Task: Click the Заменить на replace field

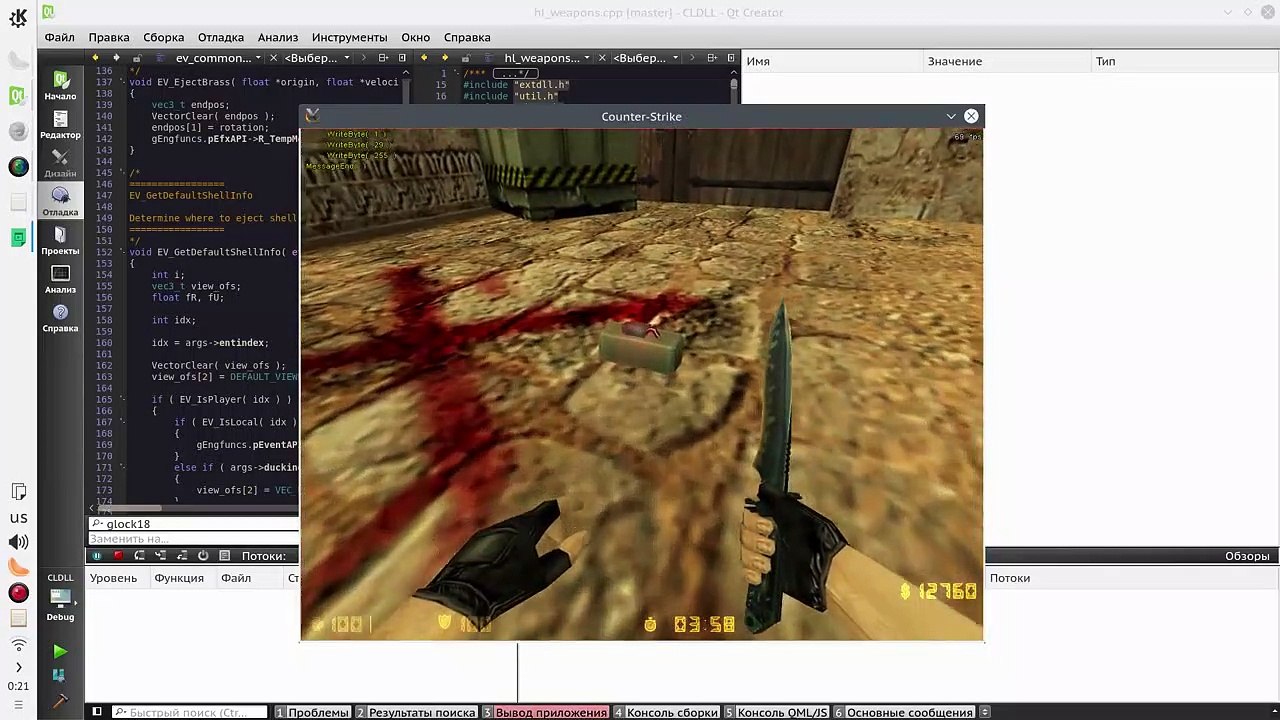Action: [194, 539]
